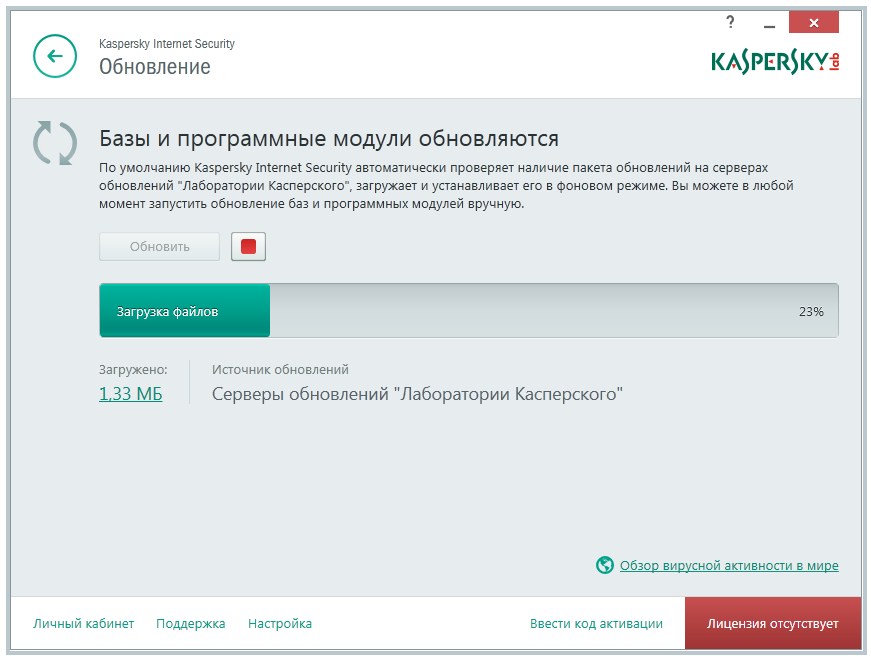
Task: Click the Загрузка файлов progress bar
Action: [x=469, y=311]
